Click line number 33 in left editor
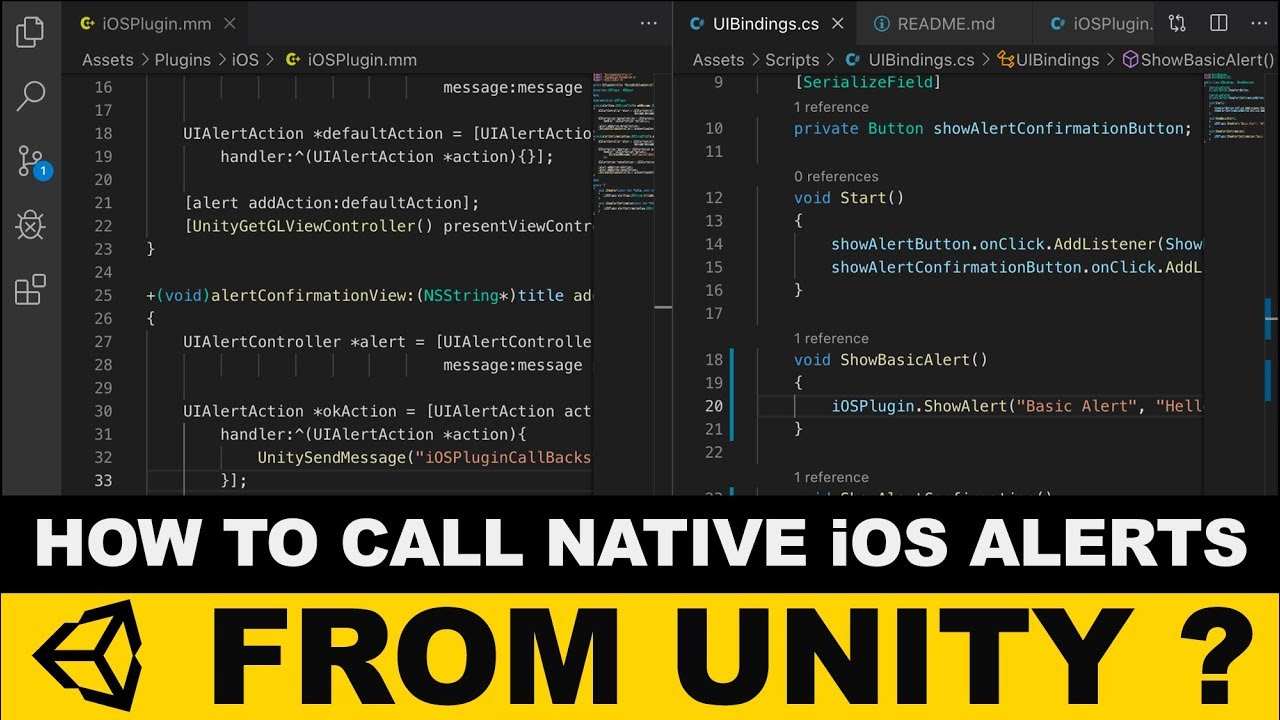1280x720 pixels. pos(103,480)
